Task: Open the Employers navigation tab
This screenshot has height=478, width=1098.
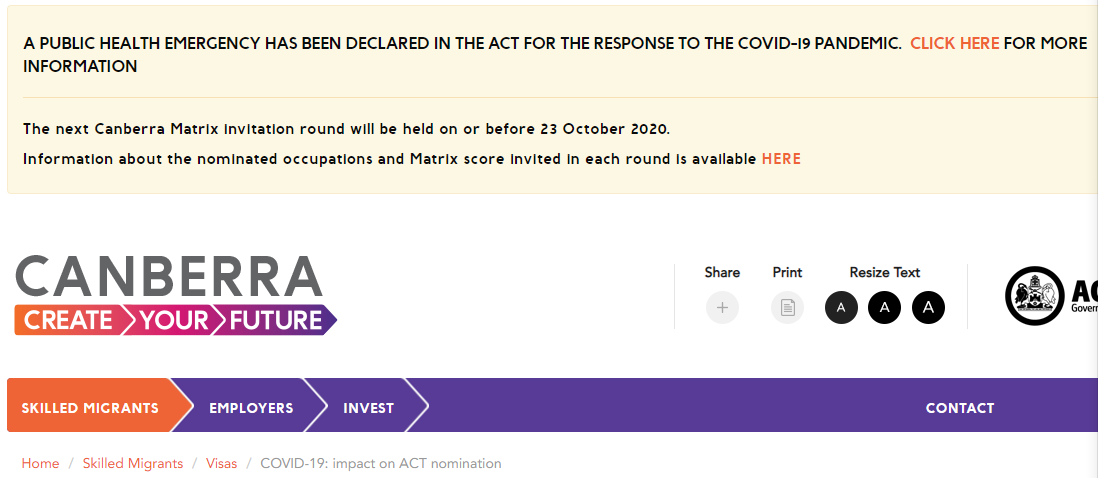Action: (x=251, y=408)
